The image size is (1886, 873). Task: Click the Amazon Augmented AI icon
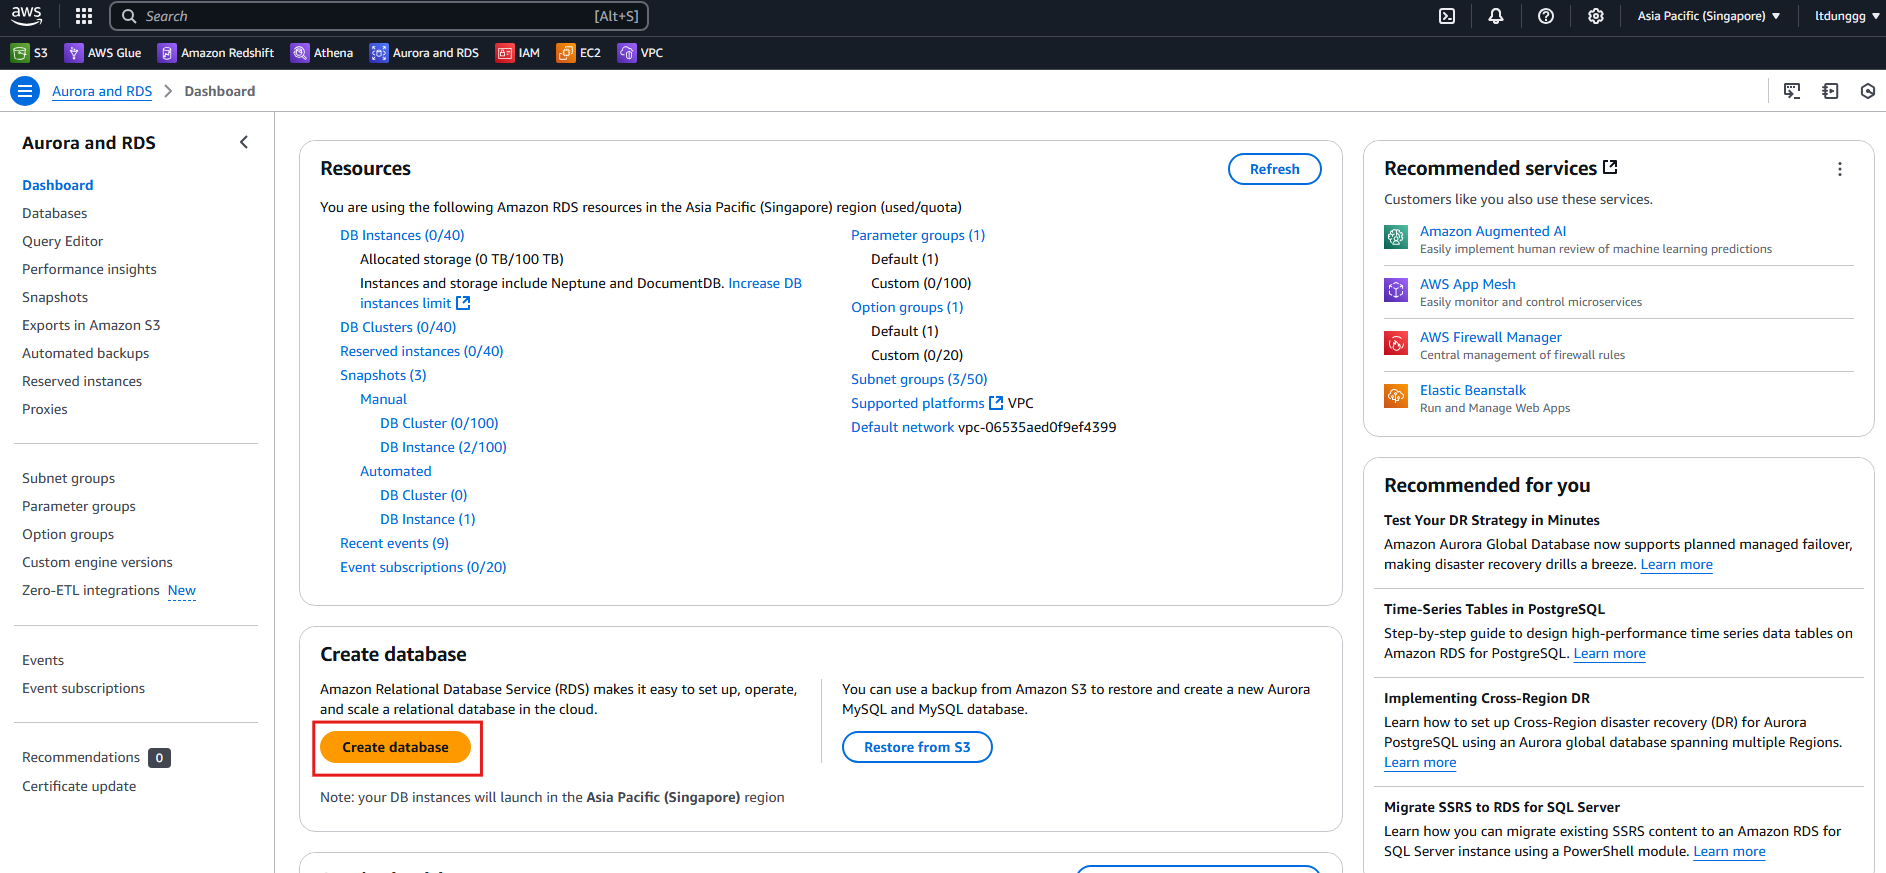pos(1396,237)
